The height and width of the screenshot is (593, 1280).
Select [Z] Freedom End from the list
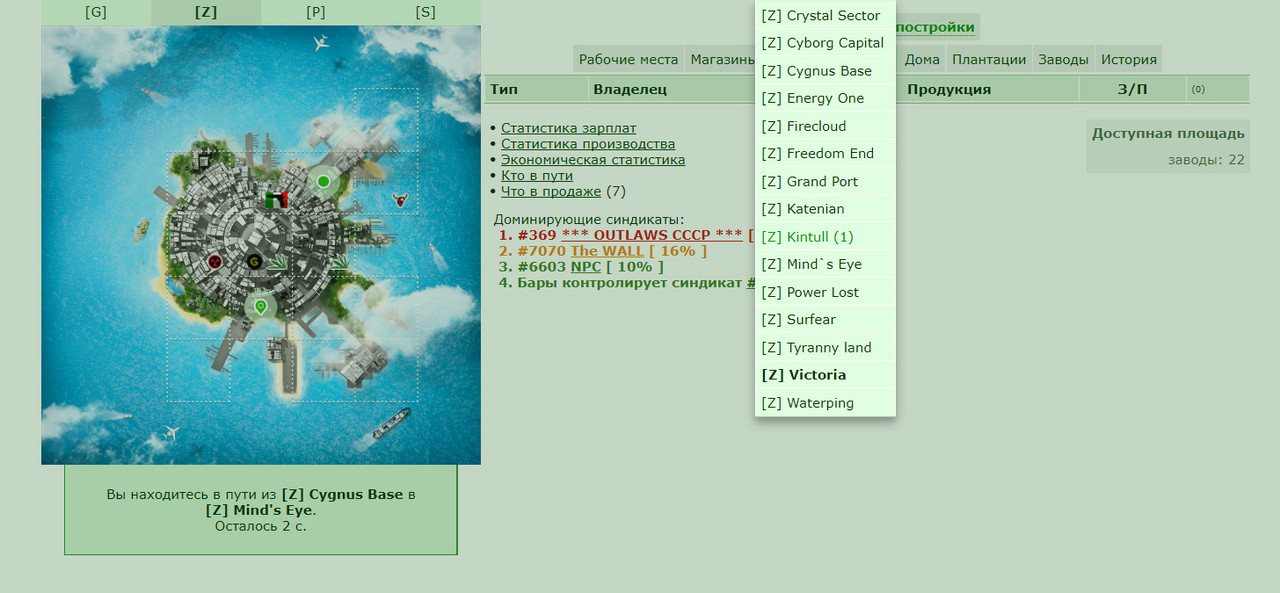coord(825,153)
